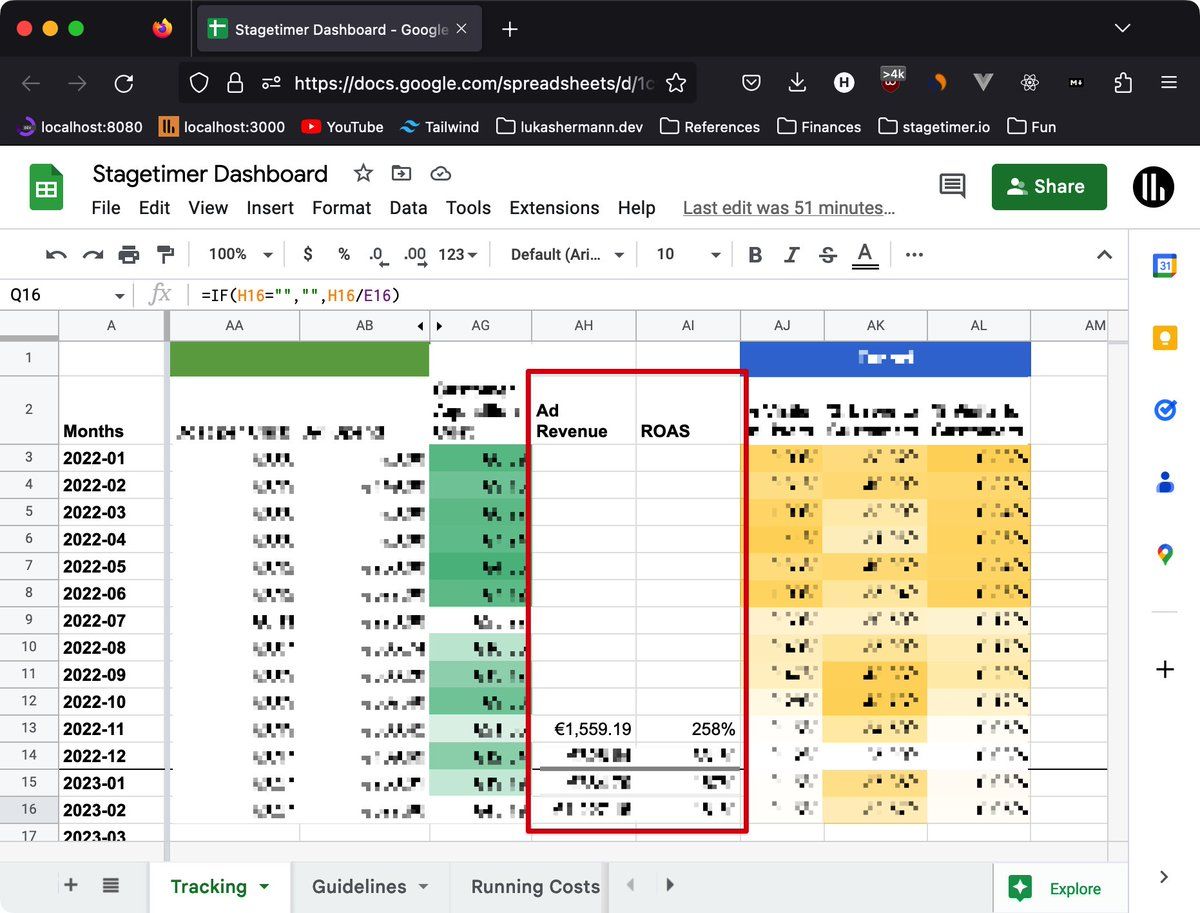This screenshot has width=1200, height=913.
Task: Expand the Default (Arial) font dropdown
Action: (567, 255)
